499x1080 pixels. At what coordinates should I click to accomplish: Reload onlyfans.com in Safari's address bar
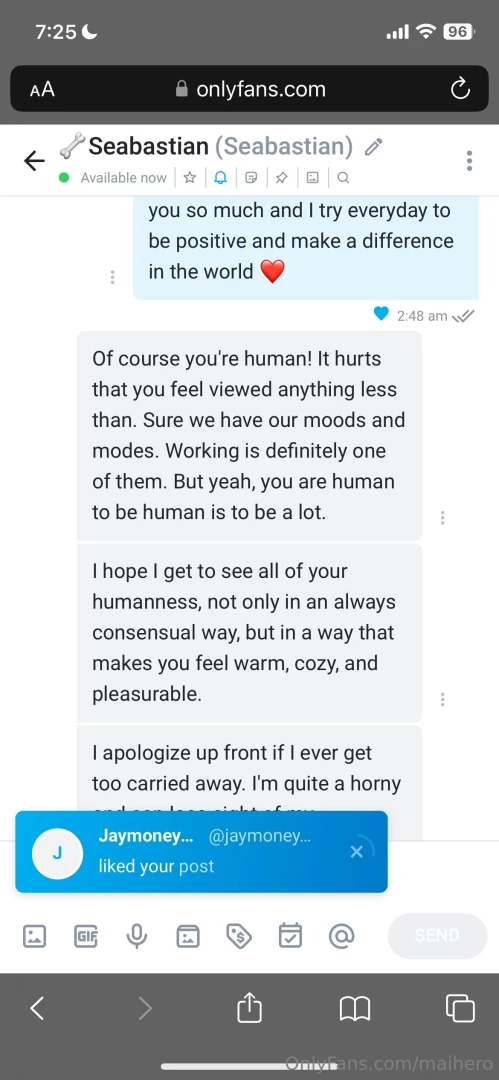[460, 89]
